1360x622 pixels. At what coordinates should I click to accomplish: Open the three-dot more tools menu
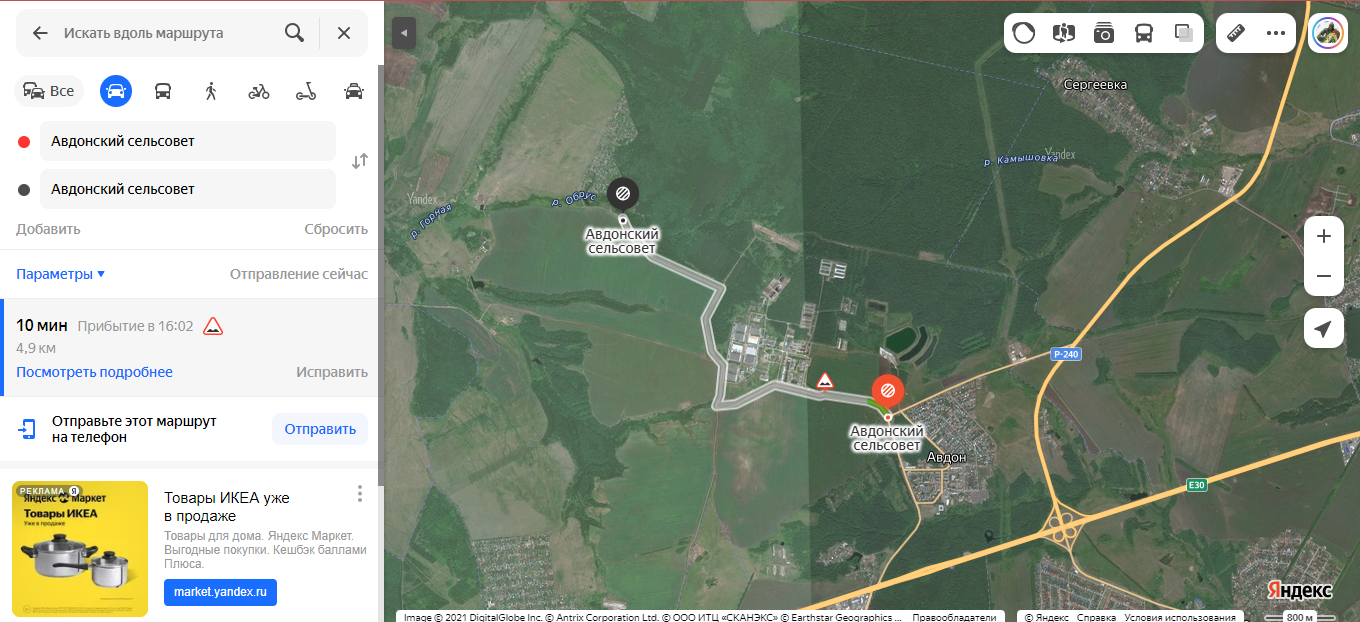pos(1276,33)
